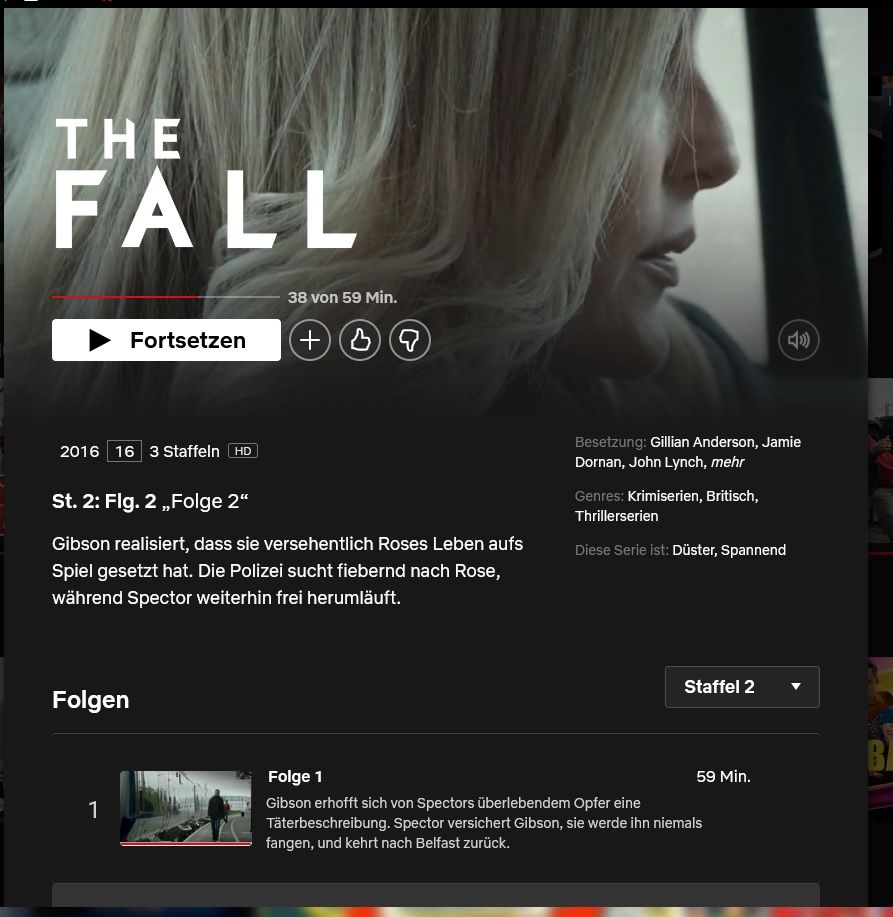Click the "mehr" cast link
Viewport: 893px width, 917px height.
[x=727, y=462]
